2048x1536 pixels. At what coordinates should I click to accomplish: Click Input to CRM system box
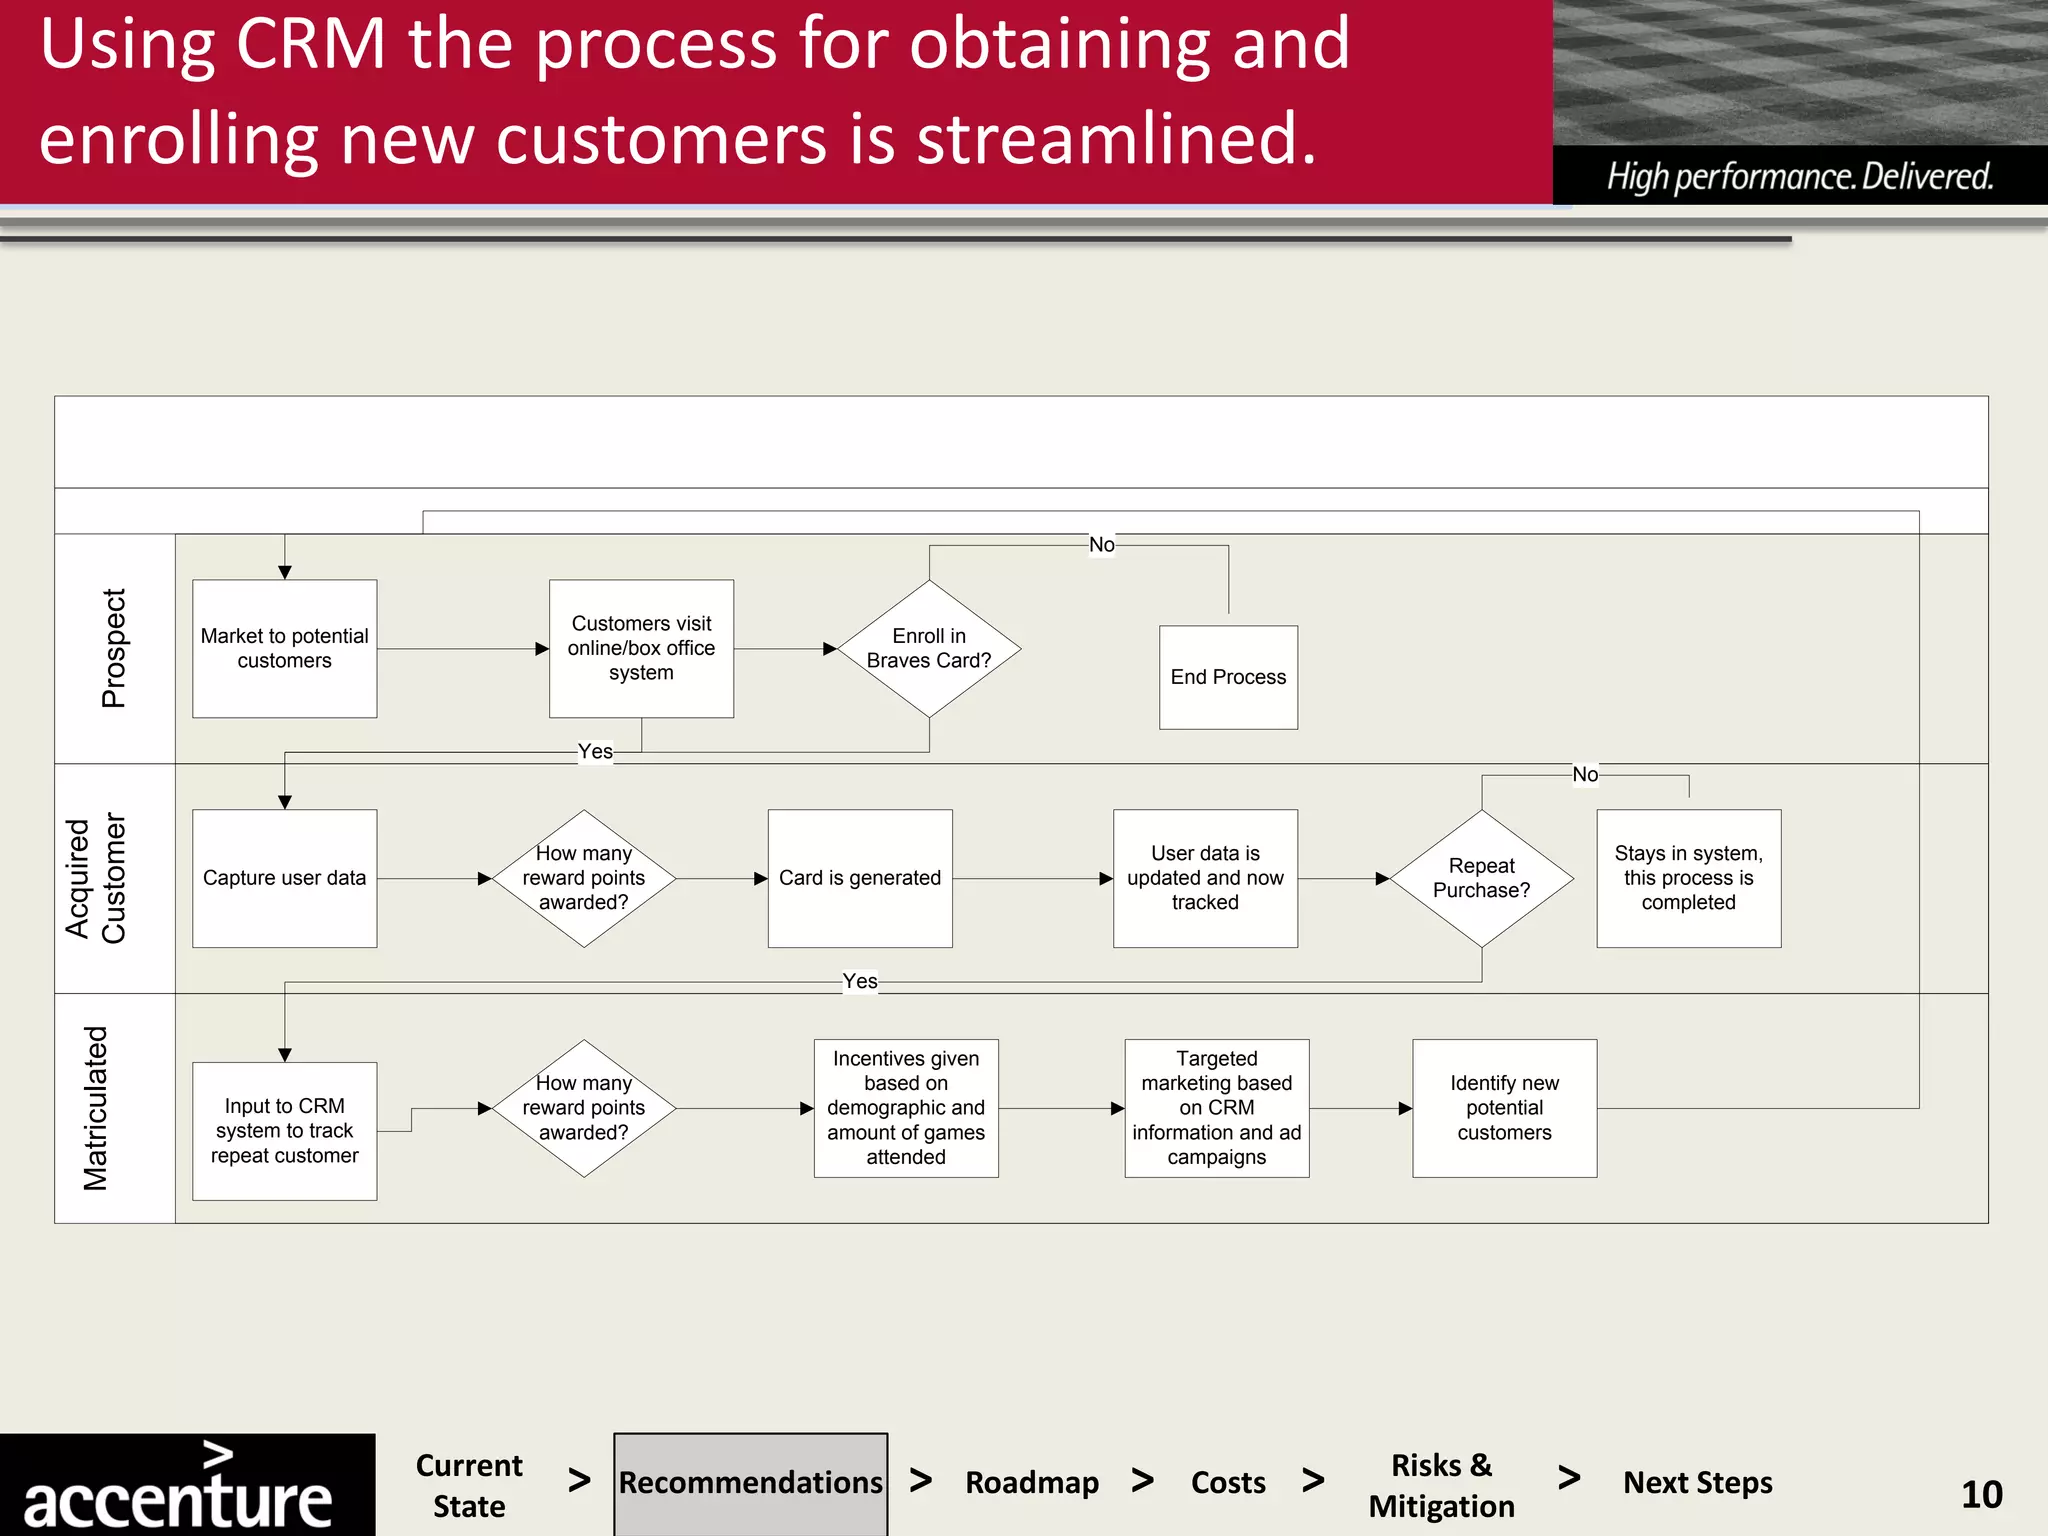285,1131
